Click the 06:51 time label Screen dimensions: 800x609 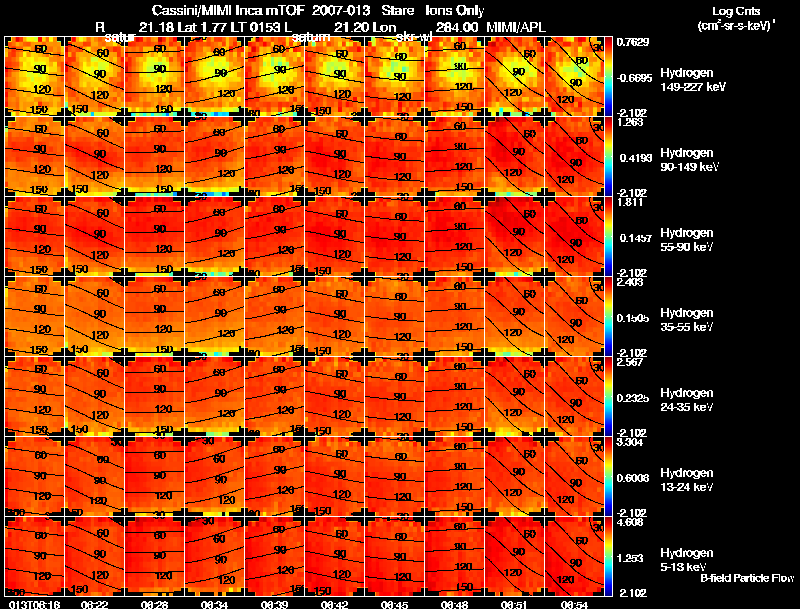pos(514,604)
